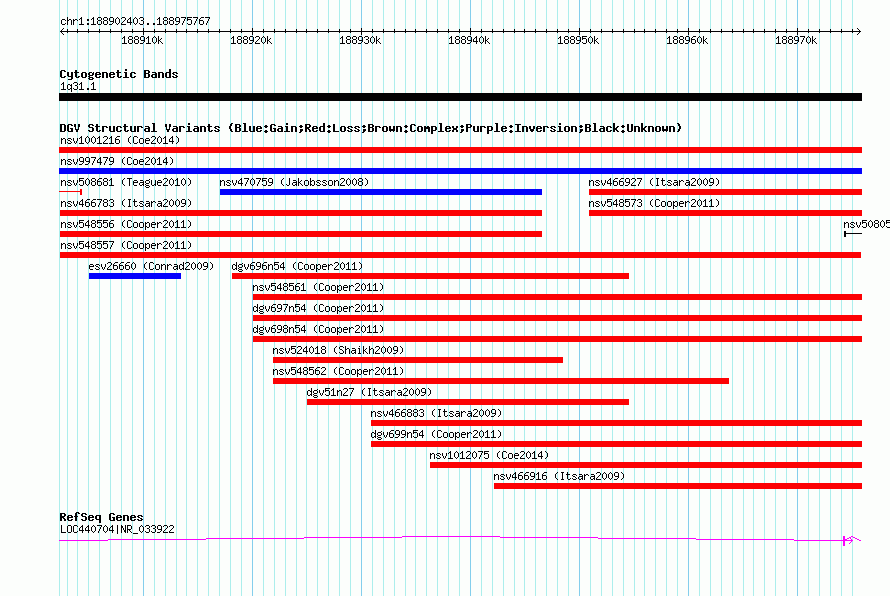The height and width of the screenshot is (596, 890).
Task: Click the 188930k ruler tick label
Action: coord(360,40)
